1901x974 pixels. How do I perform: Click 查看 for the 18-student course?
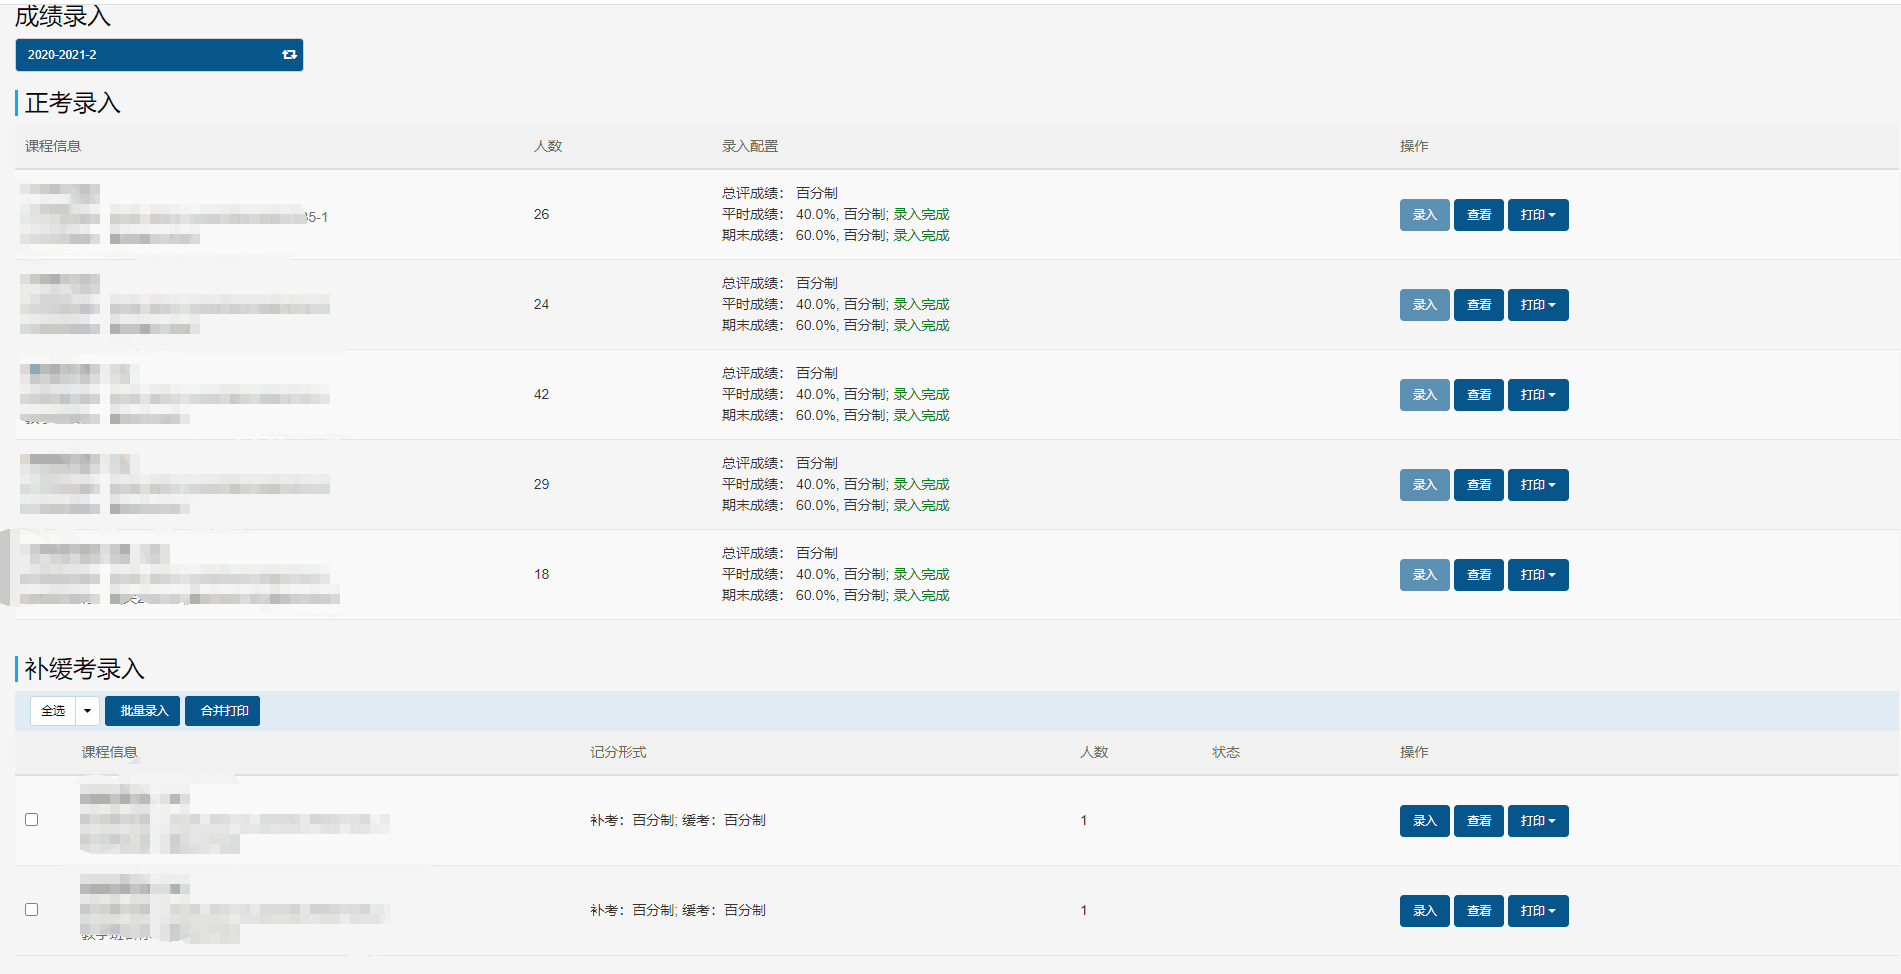click(x=1478, y=575)
